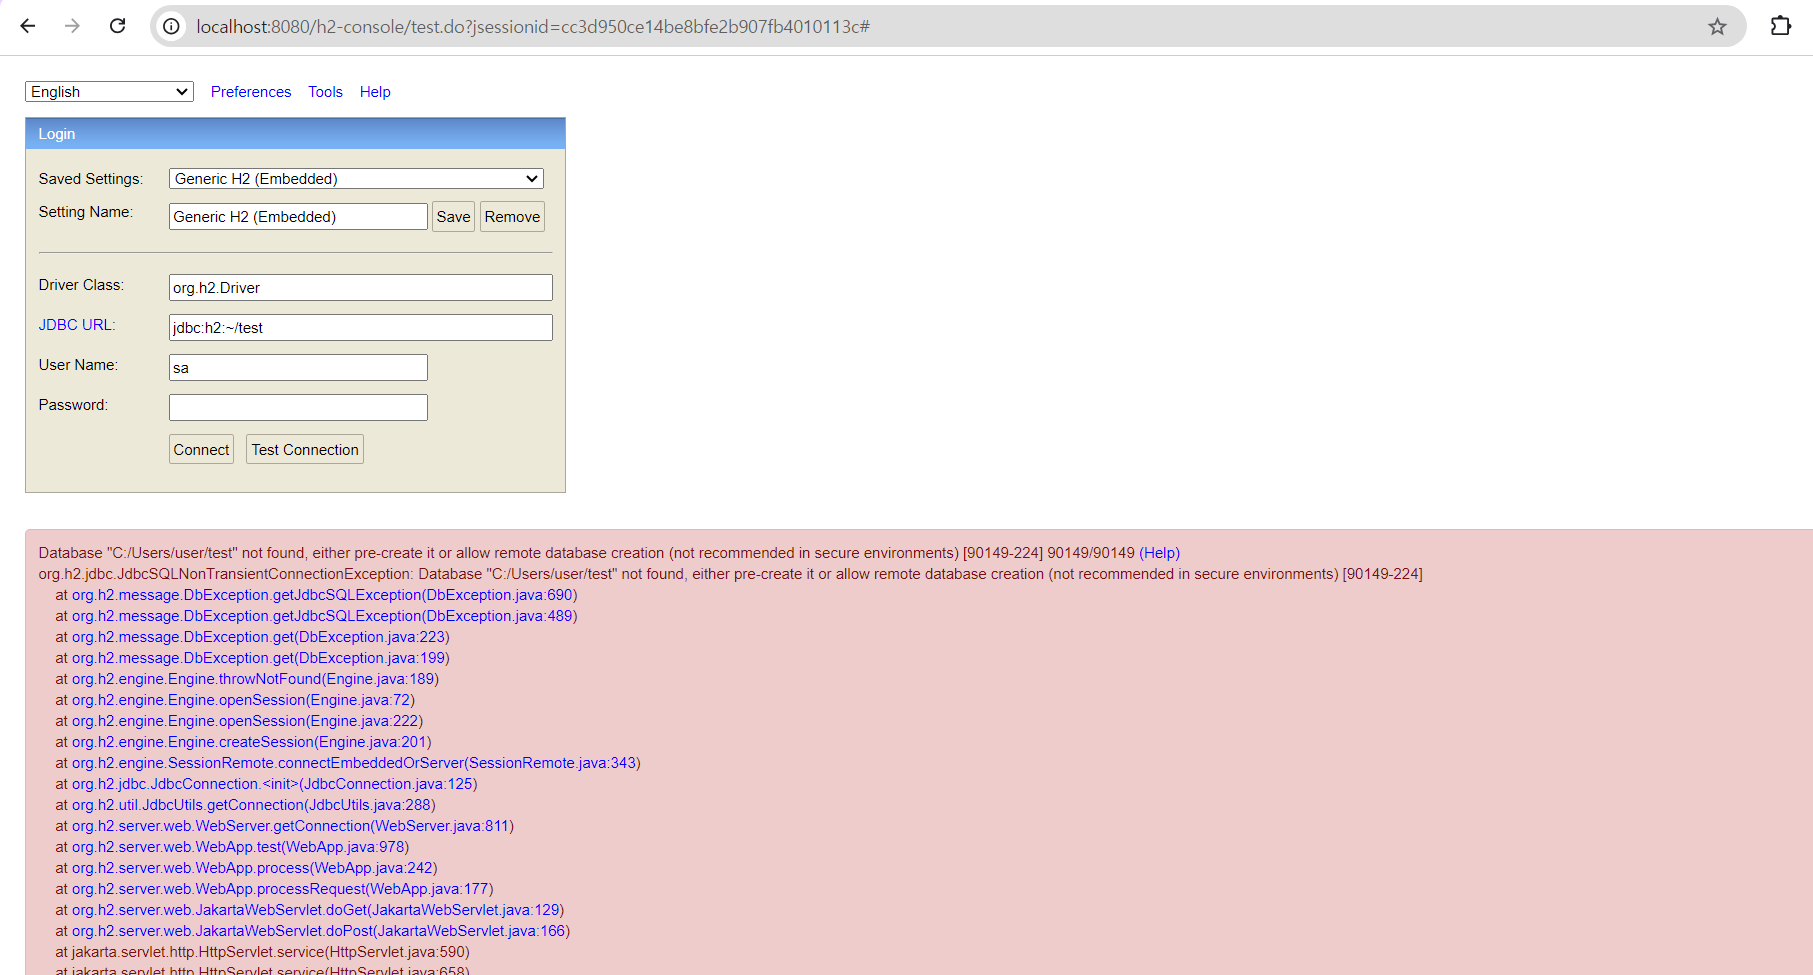Open the Preferences link
Image resolution: width=1813 pixels, height=975 pixels.
click(x=251, y=92)
